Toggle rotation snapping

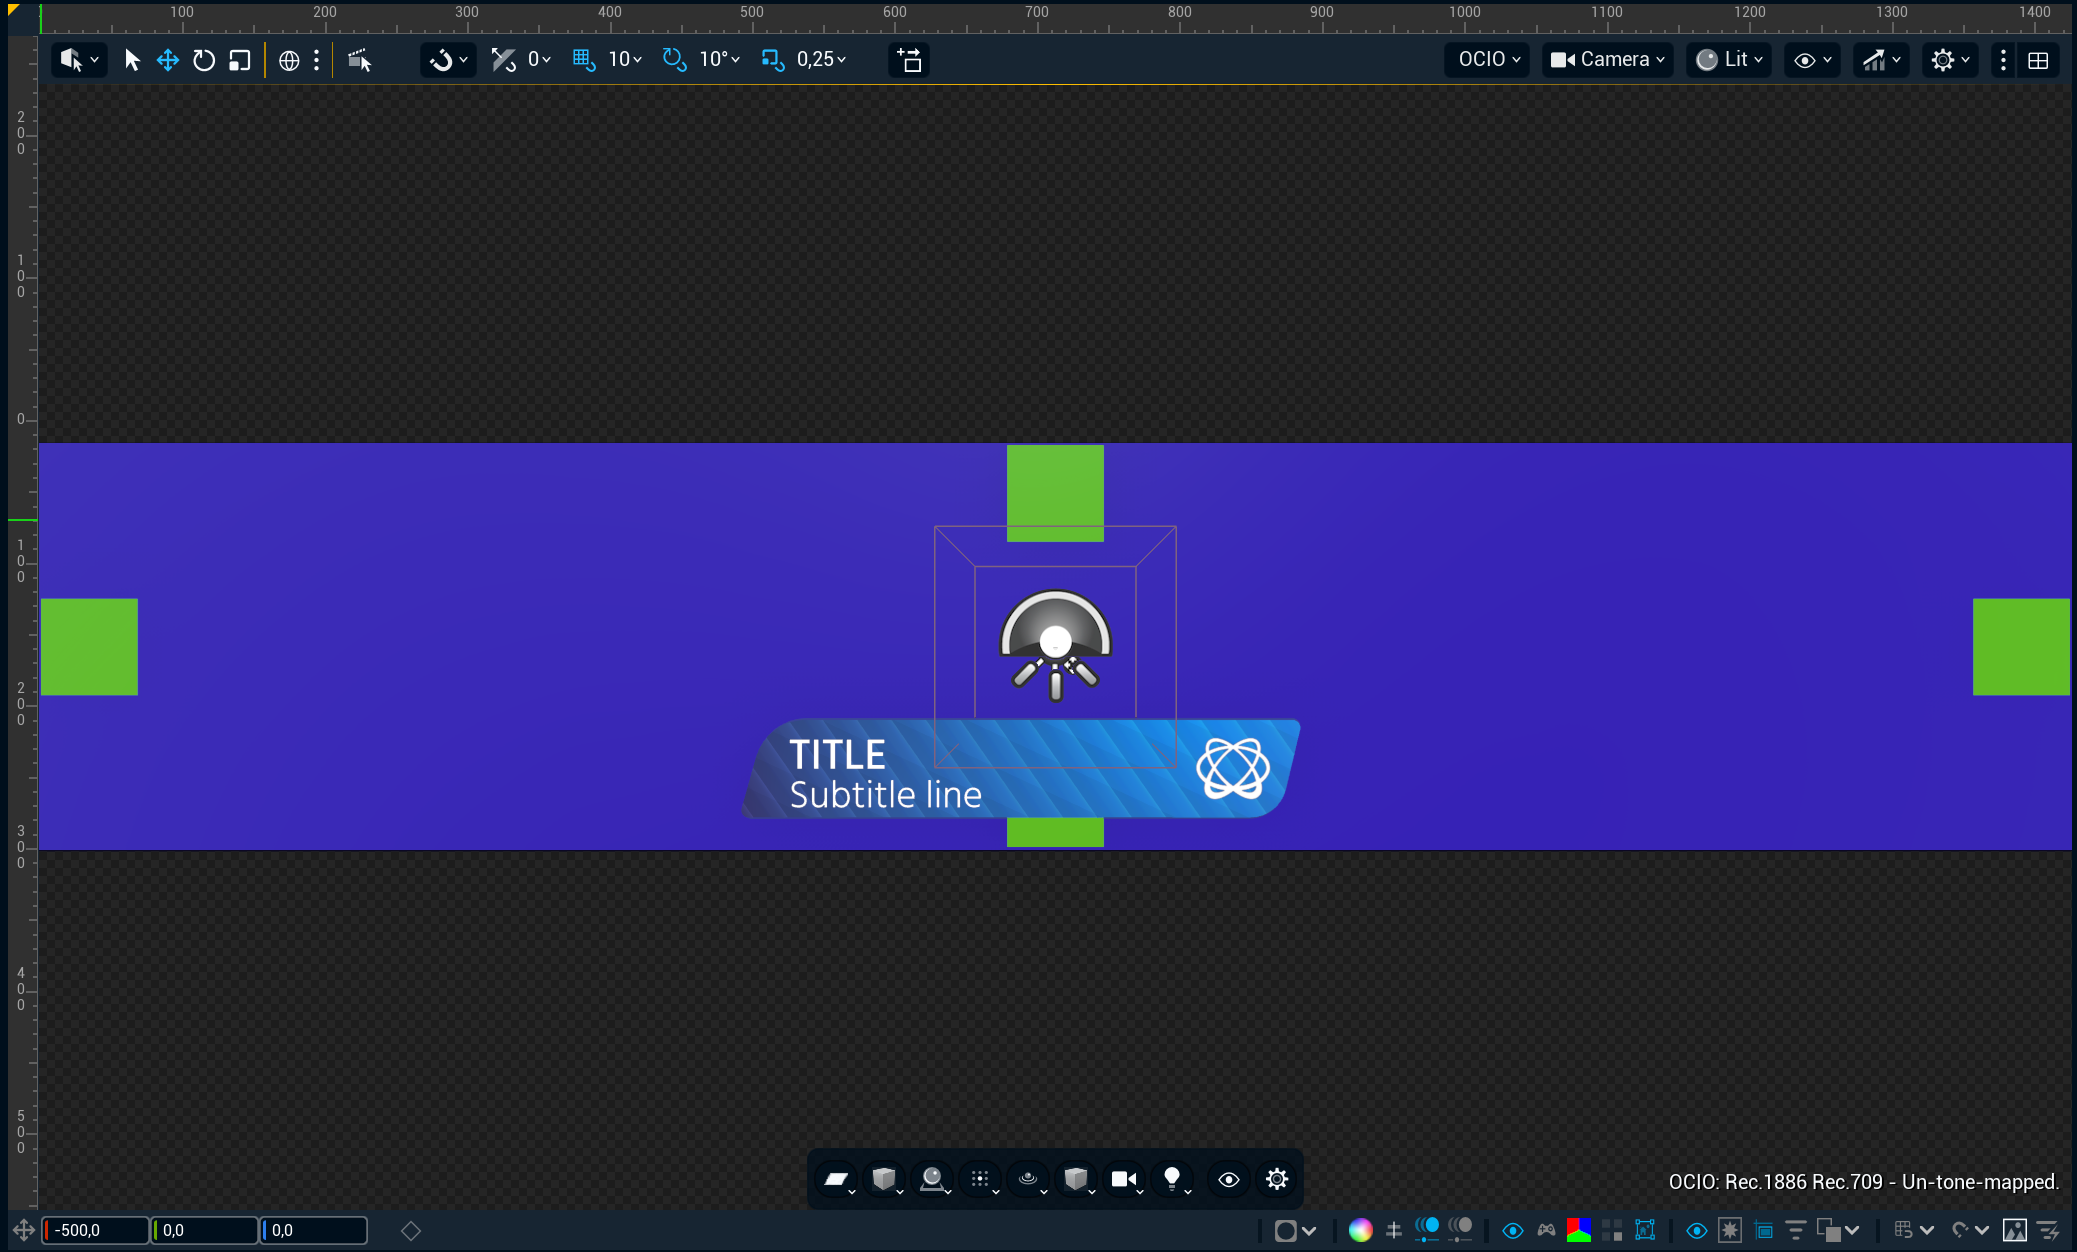[x=675, y=60]
